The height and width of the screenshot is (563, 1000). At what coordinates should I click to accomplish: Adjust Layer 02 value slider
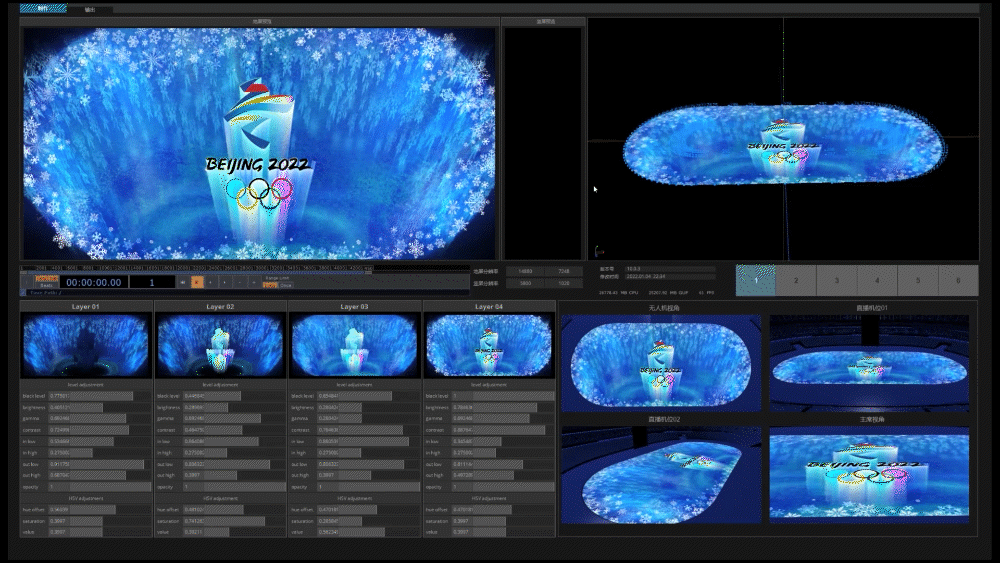pos(234,532)
